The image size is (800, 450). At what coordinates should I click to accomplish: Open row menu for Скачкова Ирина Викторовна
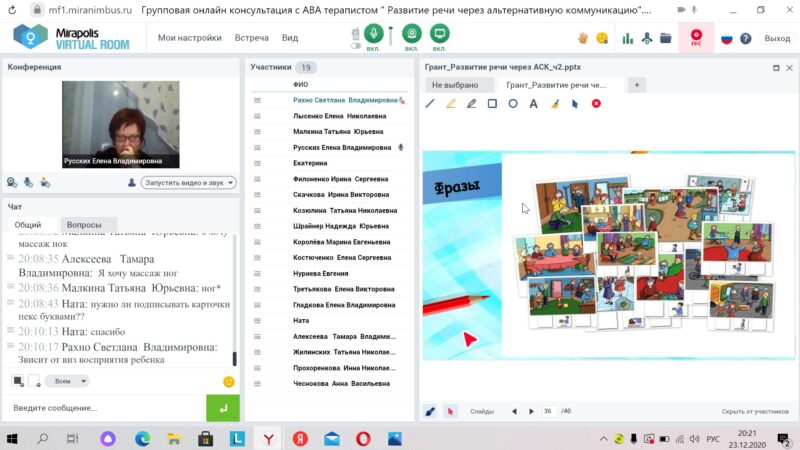[x=257, y=195]
